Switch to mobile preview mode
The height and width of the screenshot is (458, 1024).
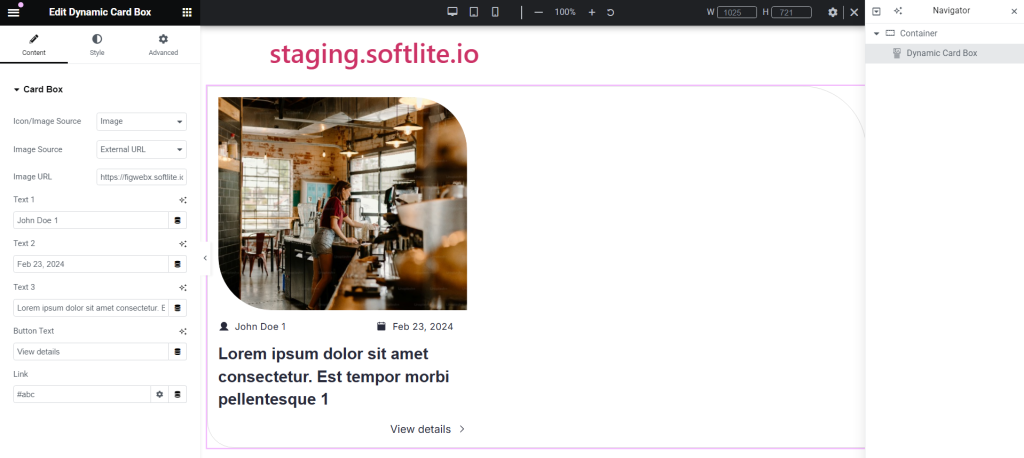click(495, 12)
